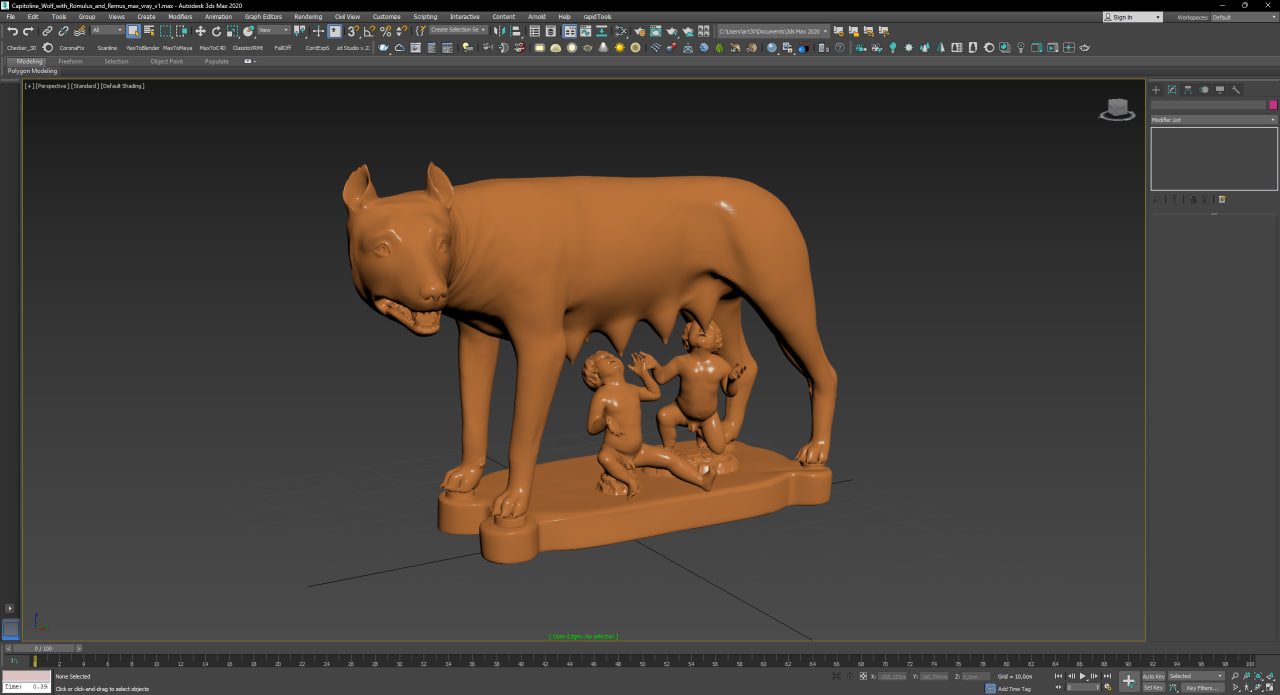
Task: Toggle the Angle Snap button
Action: 369,31
